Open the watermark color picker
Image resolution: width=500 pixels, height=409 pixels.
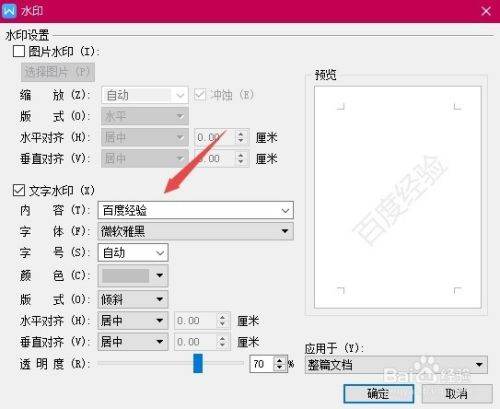point(133,275)
